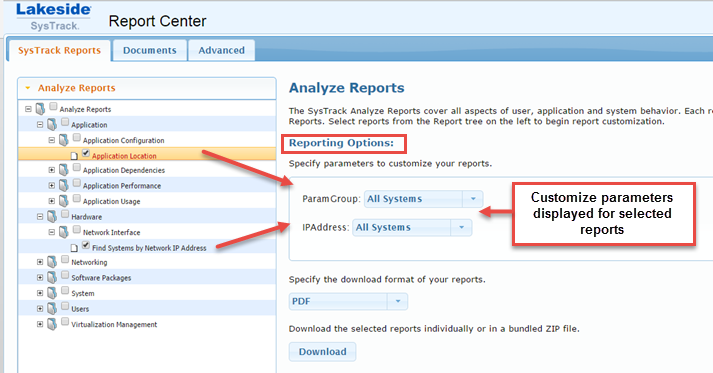Click the folder icon next to Application
Screen dimensions: 713x373
tap(52, 124)
